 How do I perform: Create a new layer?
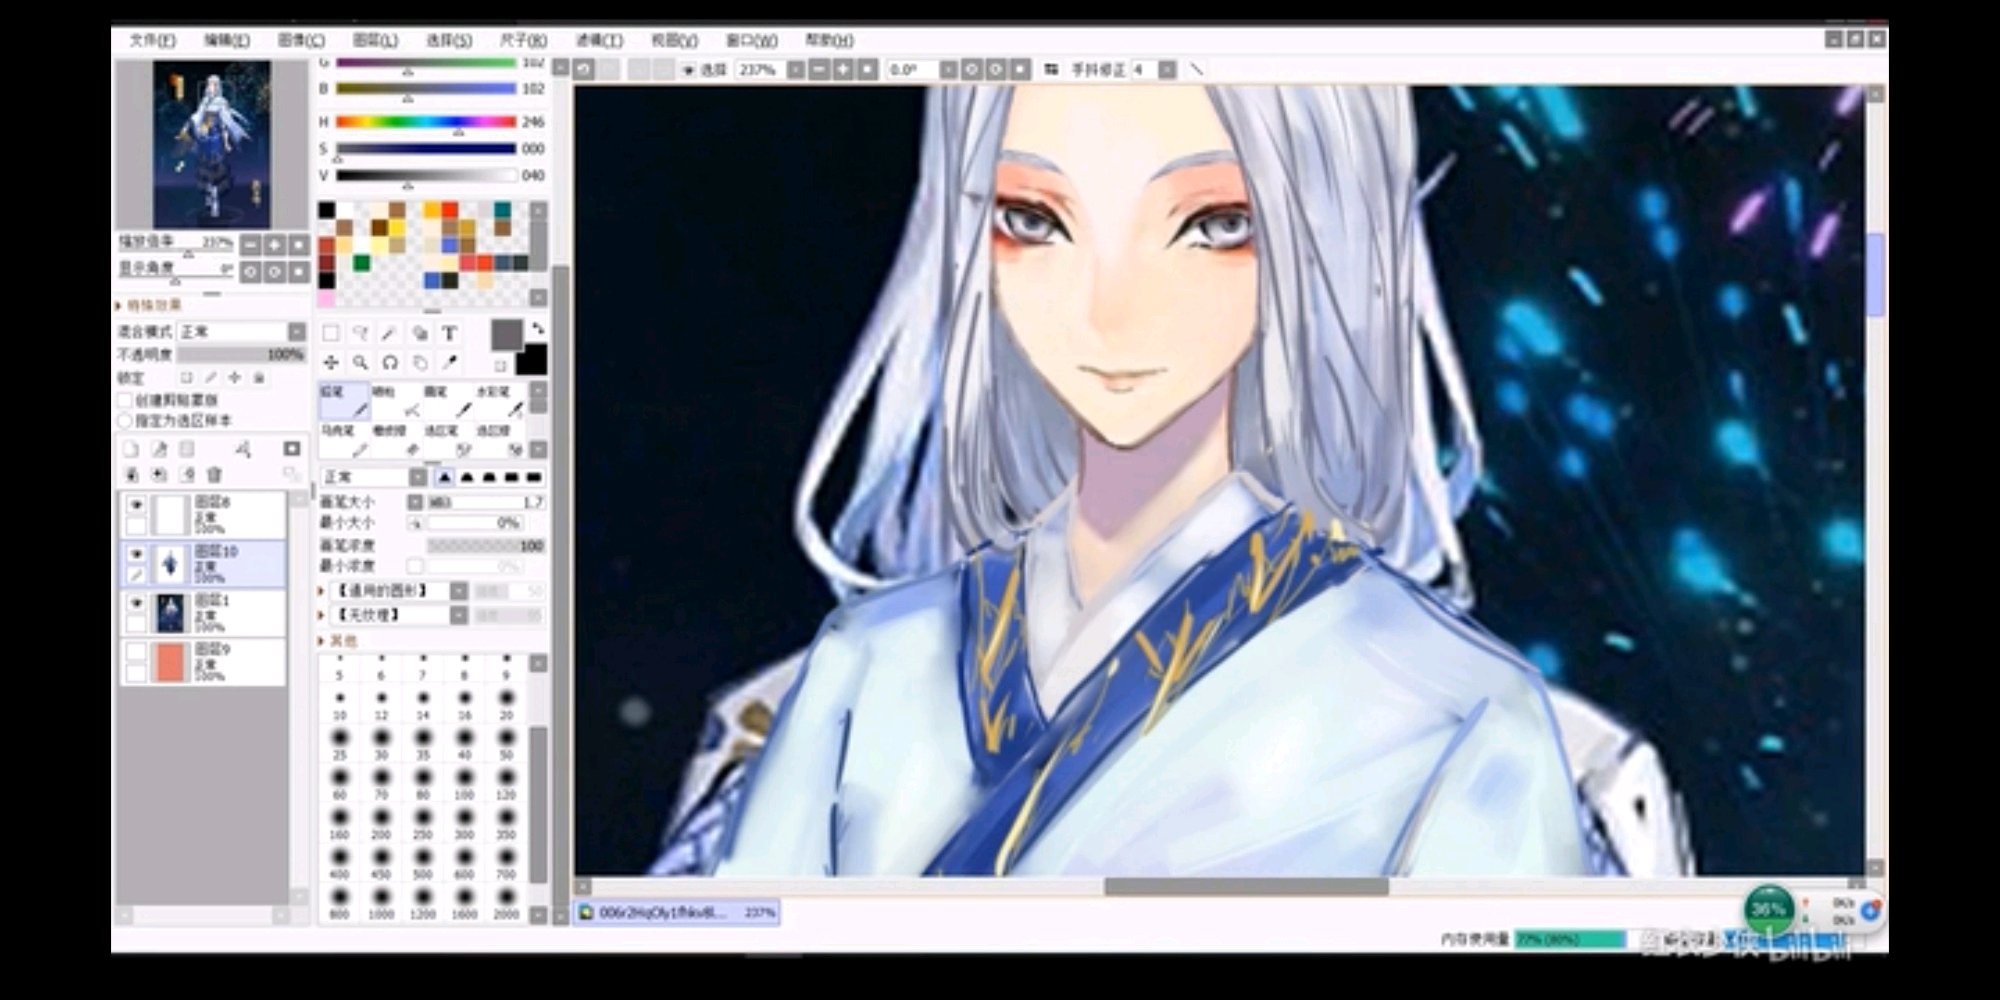[x=131, y=449]
